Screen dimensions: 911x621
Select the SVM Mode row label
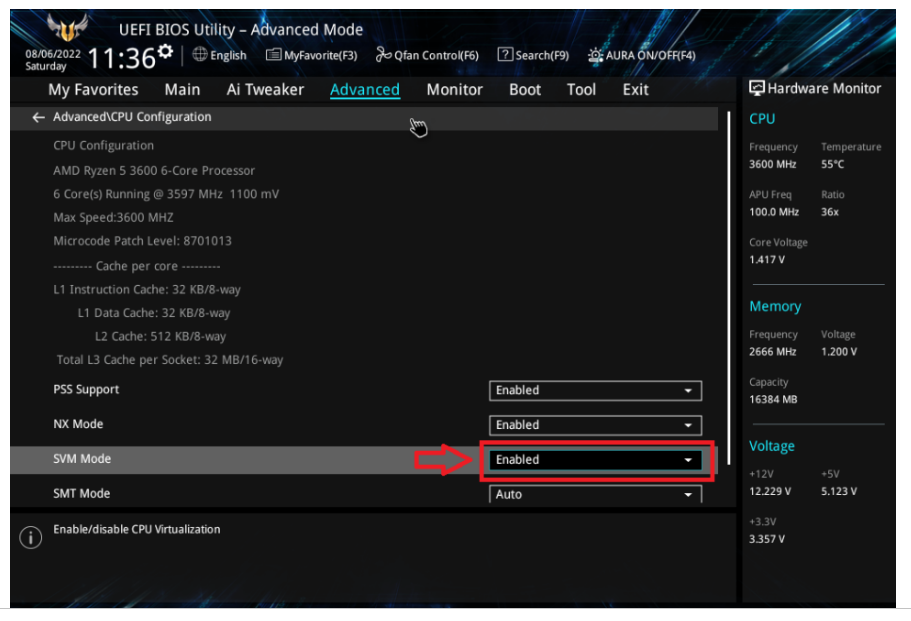click(x=82, y=459)
